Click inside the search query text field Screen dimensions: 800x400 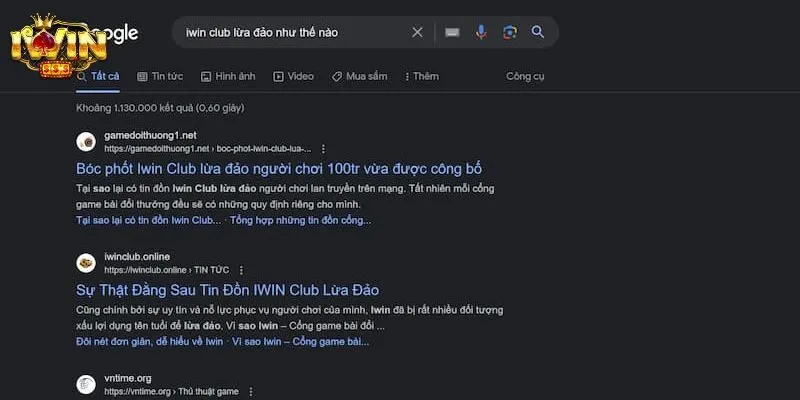[290, 32]
